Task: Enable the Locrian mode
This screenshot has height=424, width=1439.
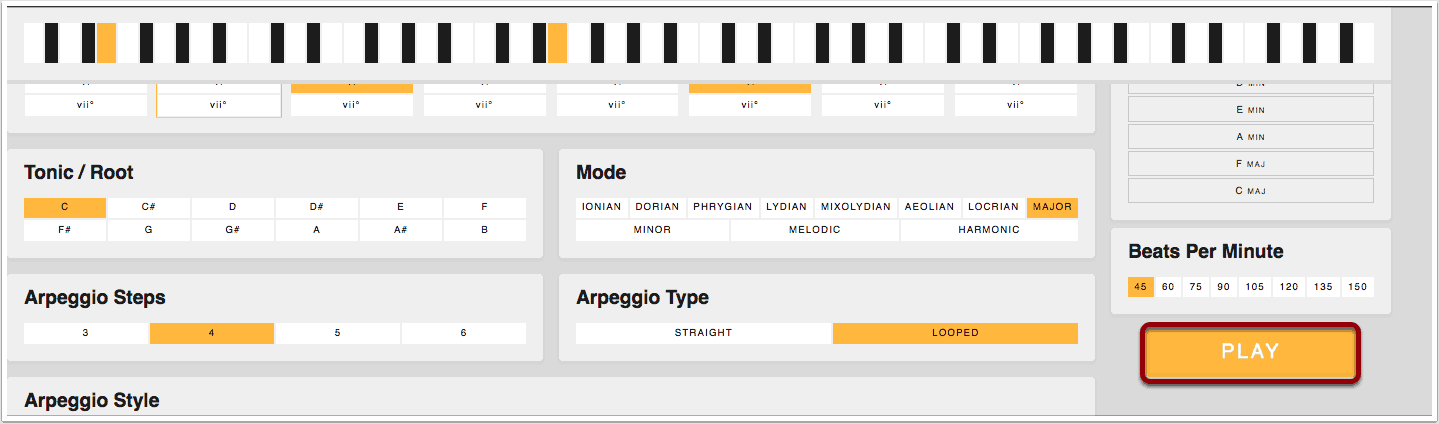Action: 993,207
